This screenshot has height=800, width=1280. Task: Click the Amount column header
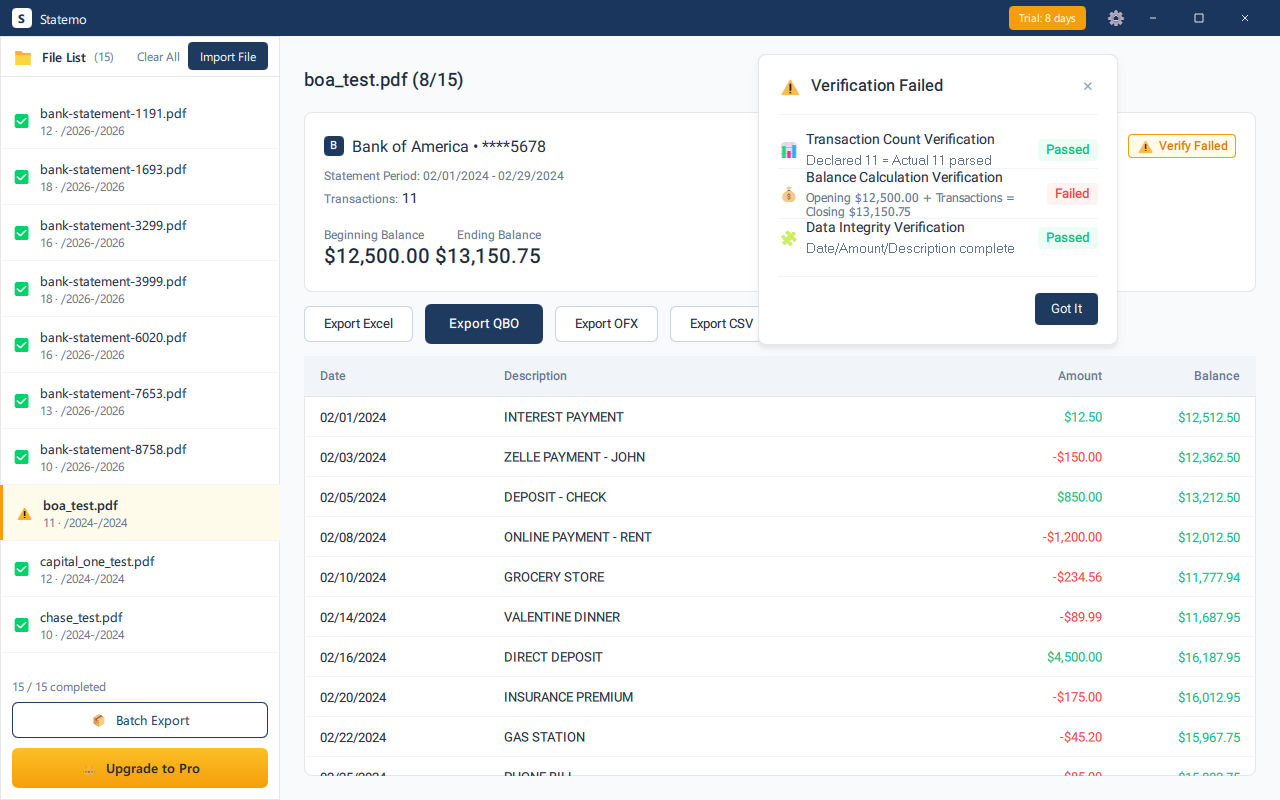[x=1080, y=376]
